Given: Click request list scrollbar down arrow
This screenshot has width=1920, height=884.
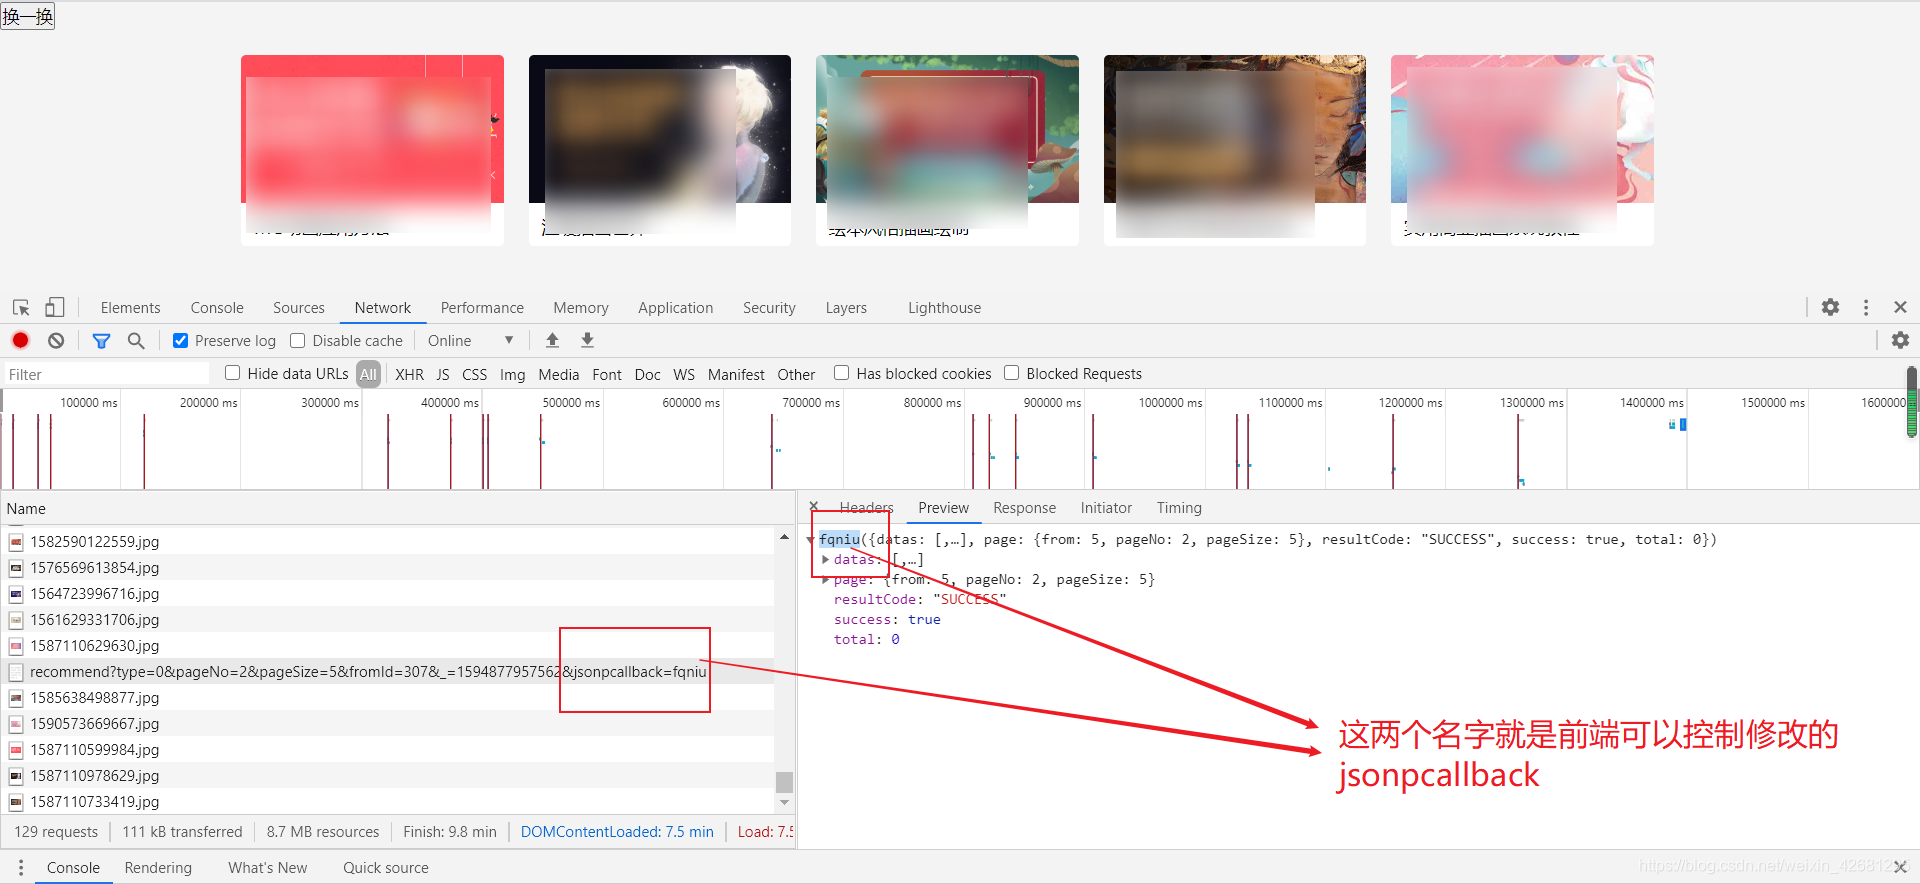Looking at the screenshot, I should click(784, 802).
